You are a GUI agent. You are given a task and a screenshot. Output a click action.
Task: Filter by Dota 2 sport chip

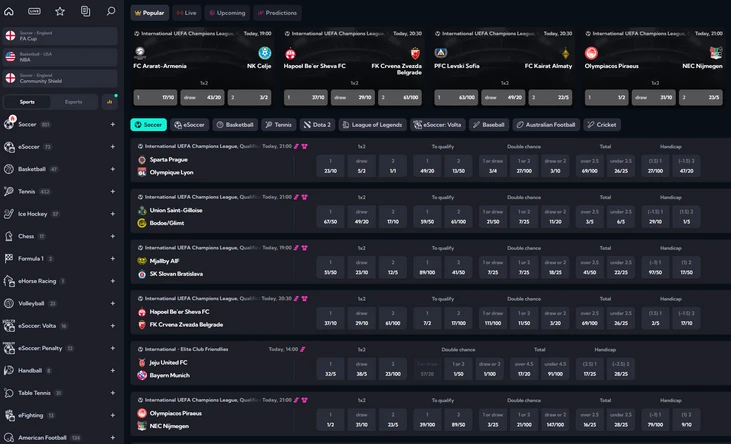pyautogui.click(x=317, y=125)
